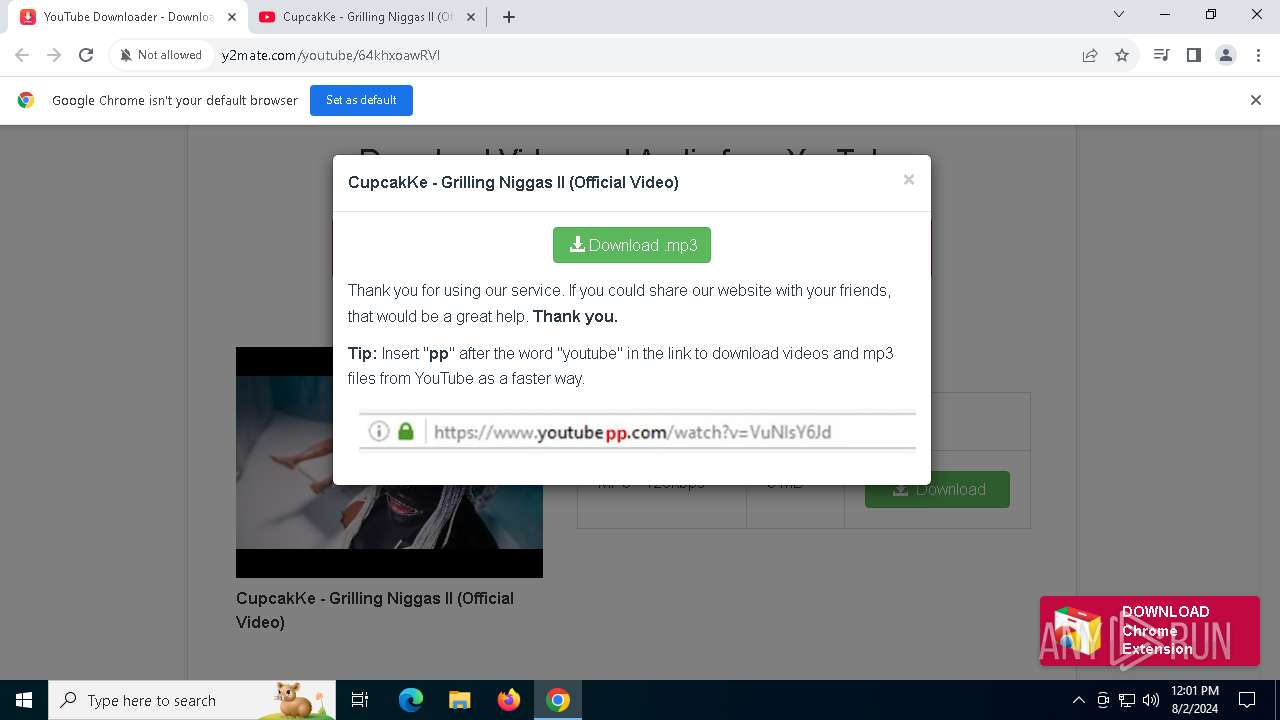Open the volume tray icon
1280x720 pixels.
[x=1151, y=700]
